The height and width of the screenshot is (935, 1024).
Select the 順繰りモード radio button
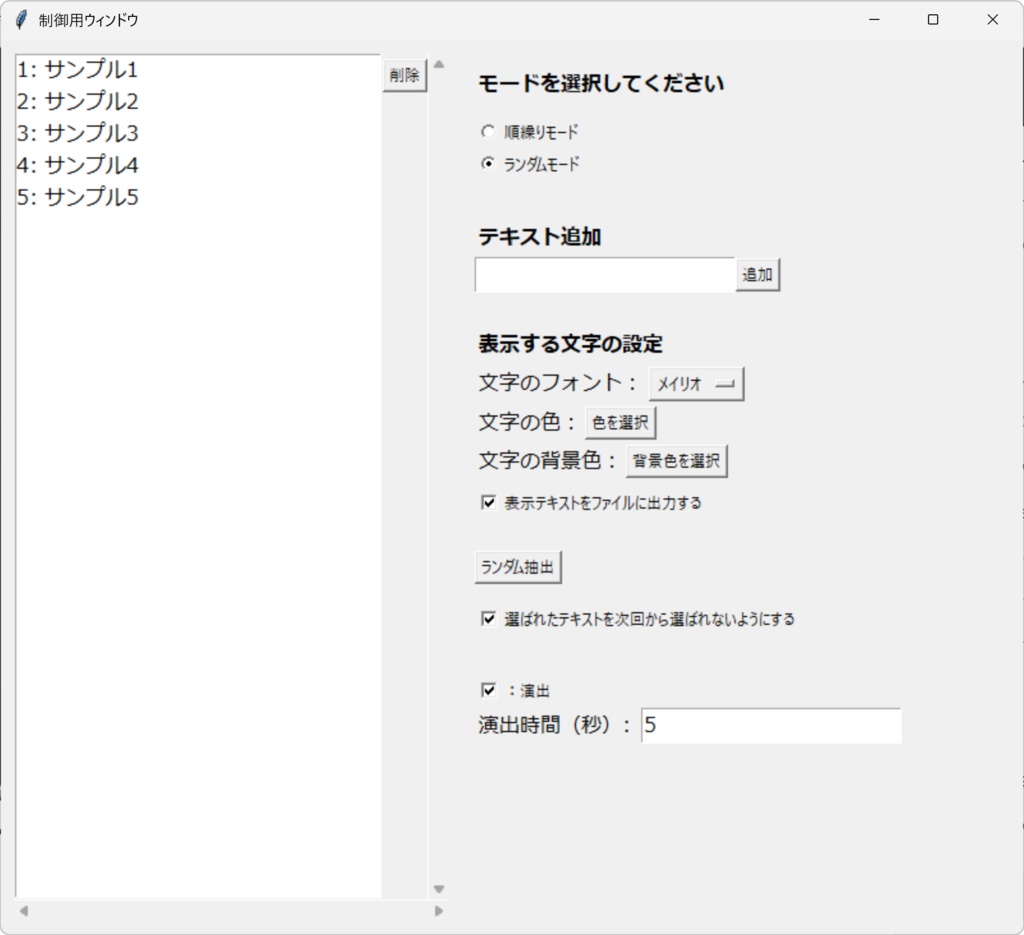488,130
